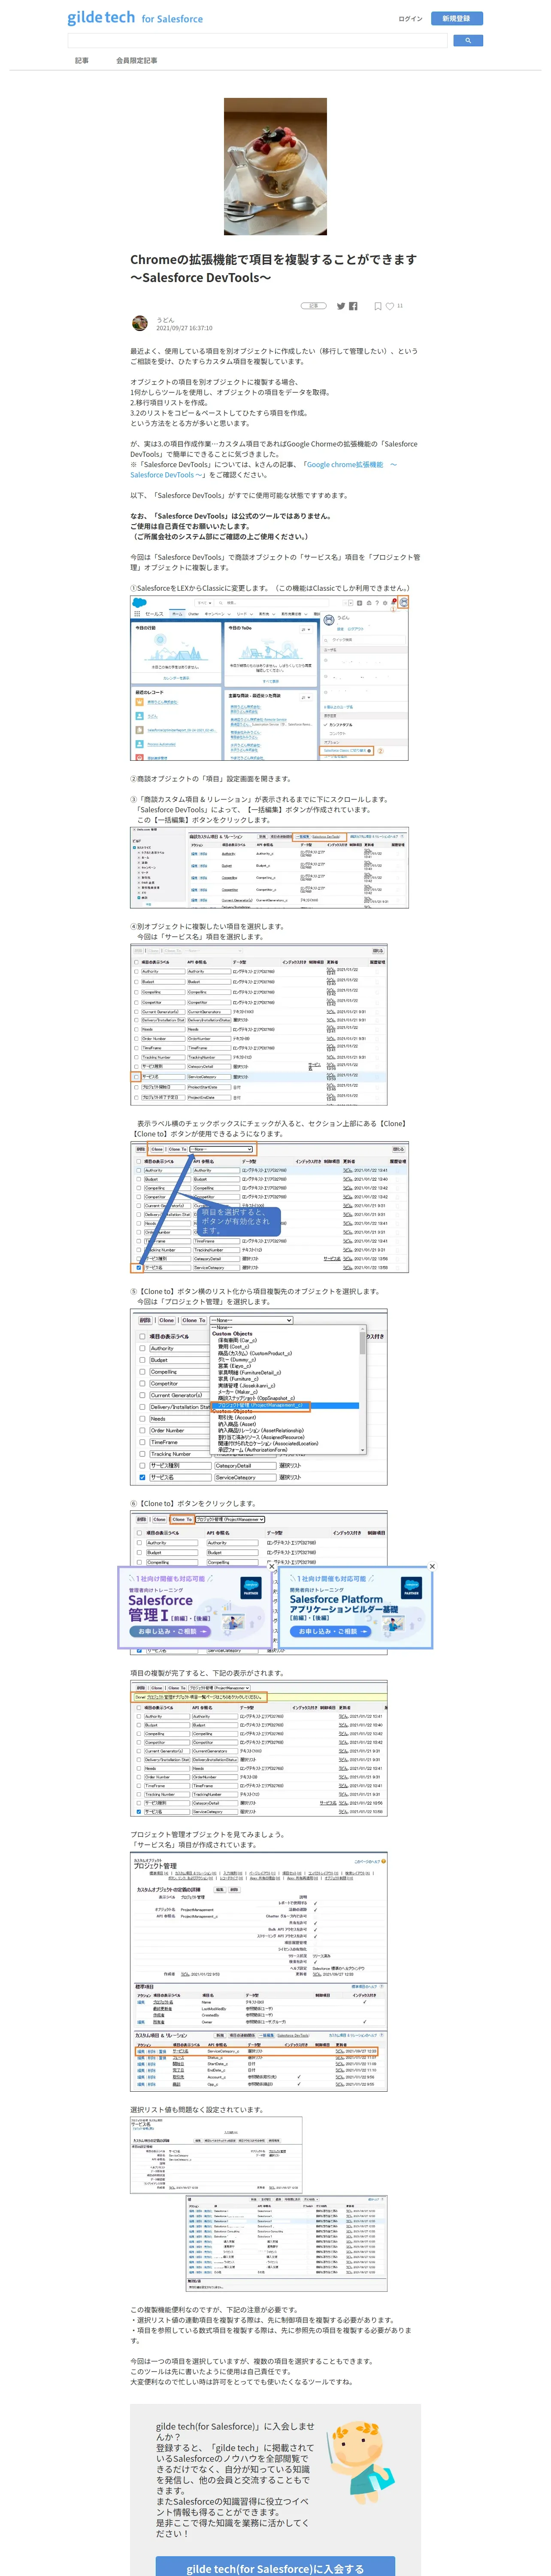Open the Salesforce 管理Ⅰ training ad banner

tap(195, 1607)
